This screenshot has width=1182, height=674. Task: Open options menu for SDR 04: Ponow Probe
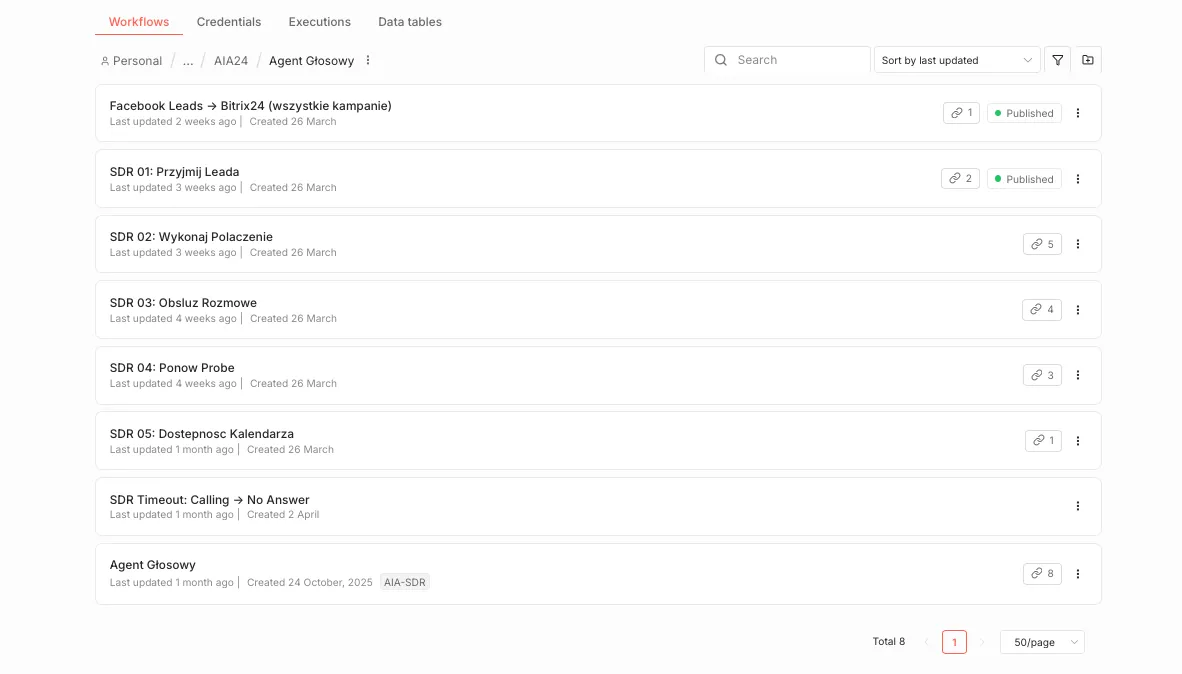(1078, 375)
